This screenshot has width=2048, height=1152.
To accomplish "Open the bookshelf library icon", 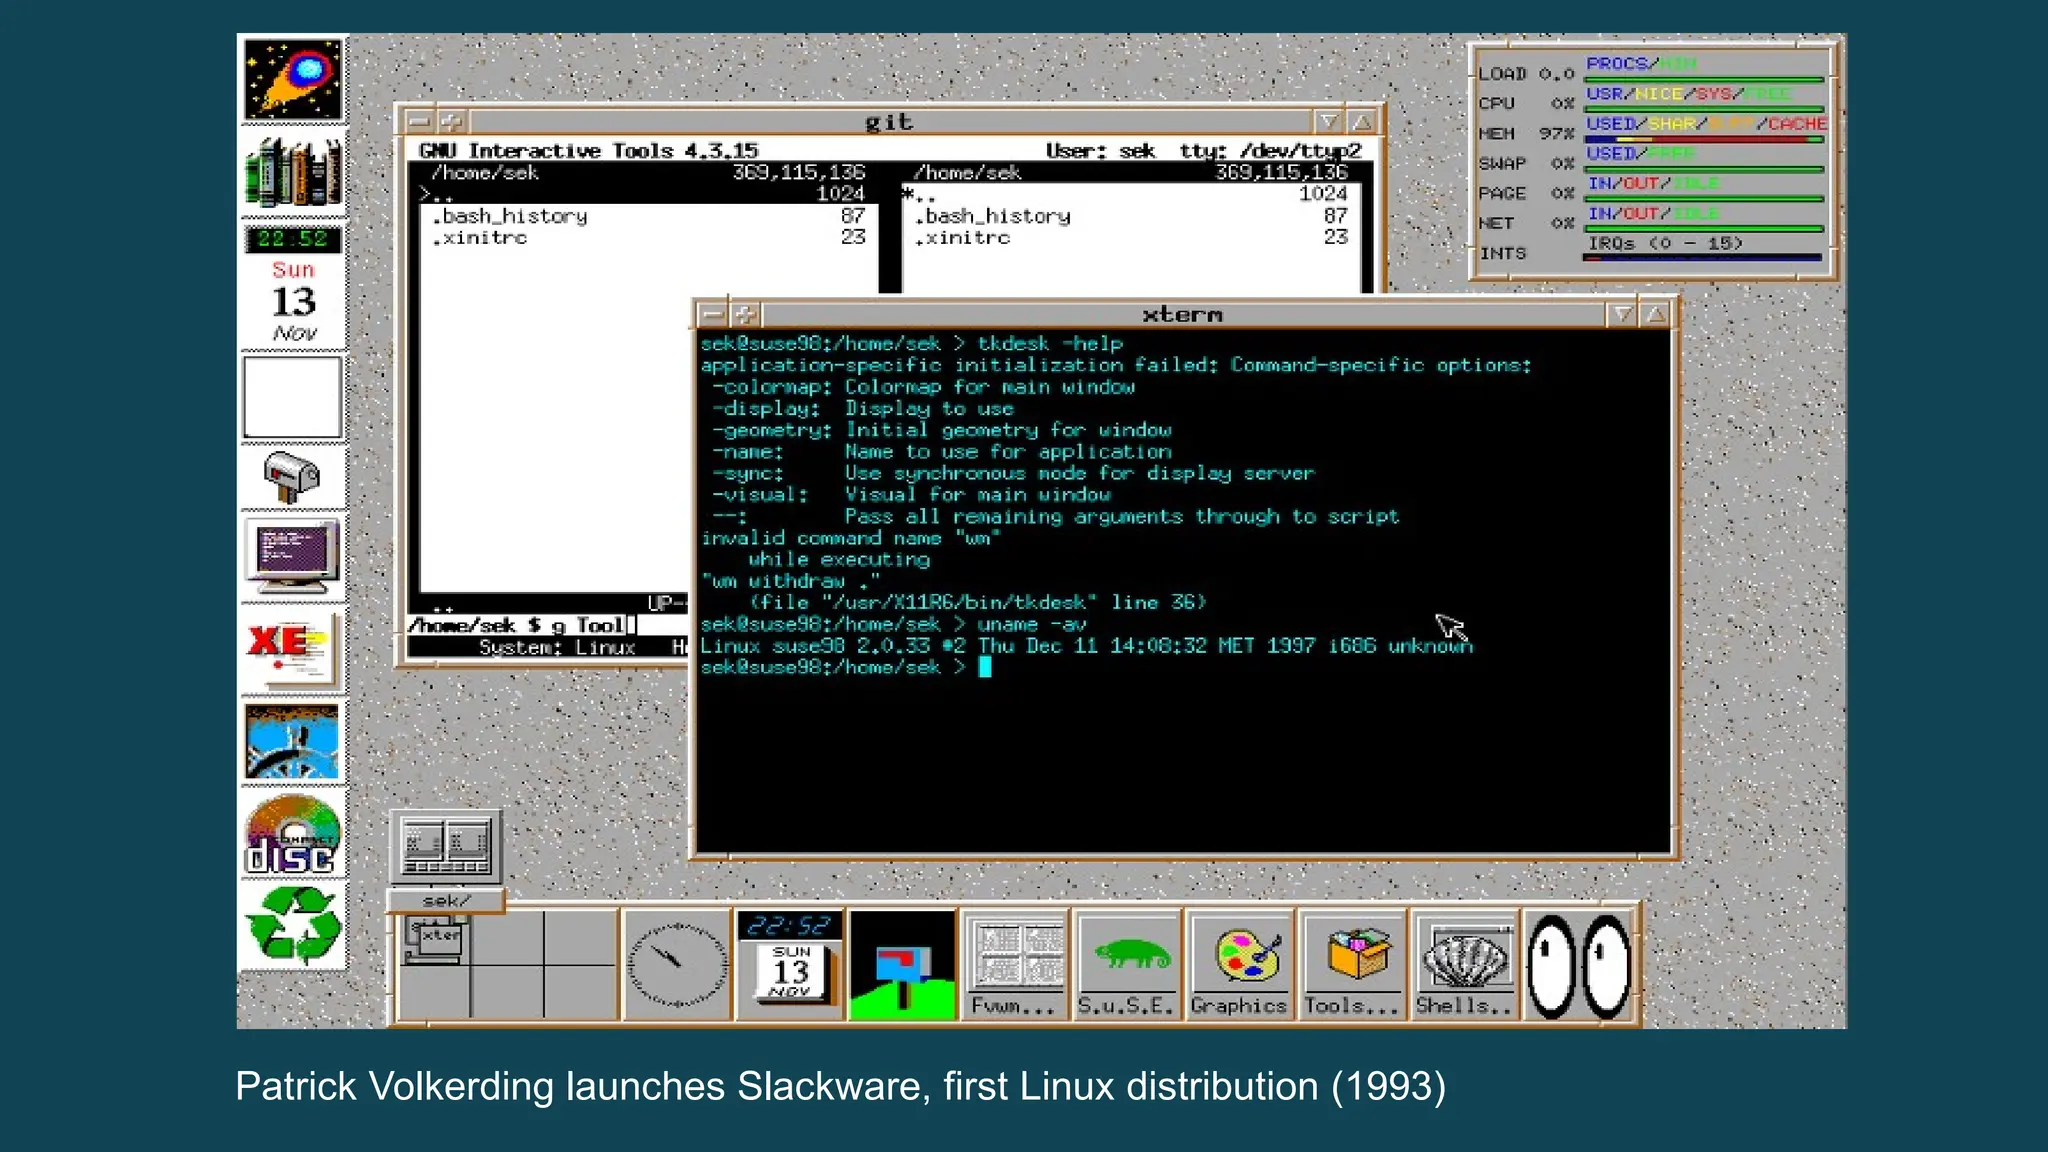I will click(x=292, y=172).
